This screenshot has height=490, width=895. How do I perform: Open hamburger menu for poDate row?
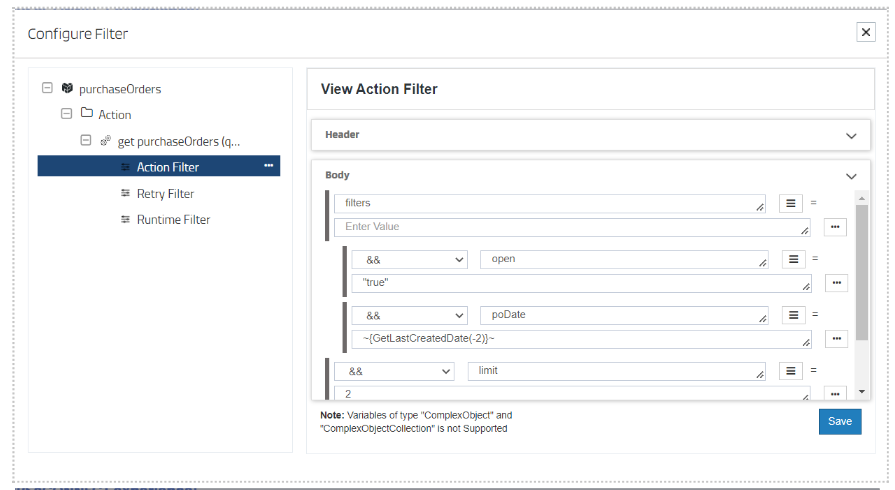793,315
